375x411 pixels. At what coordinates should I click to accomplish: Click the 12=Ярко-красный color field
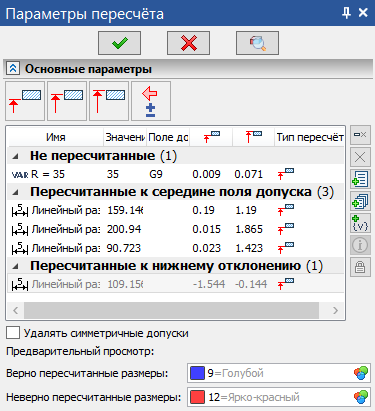(279, 397)
